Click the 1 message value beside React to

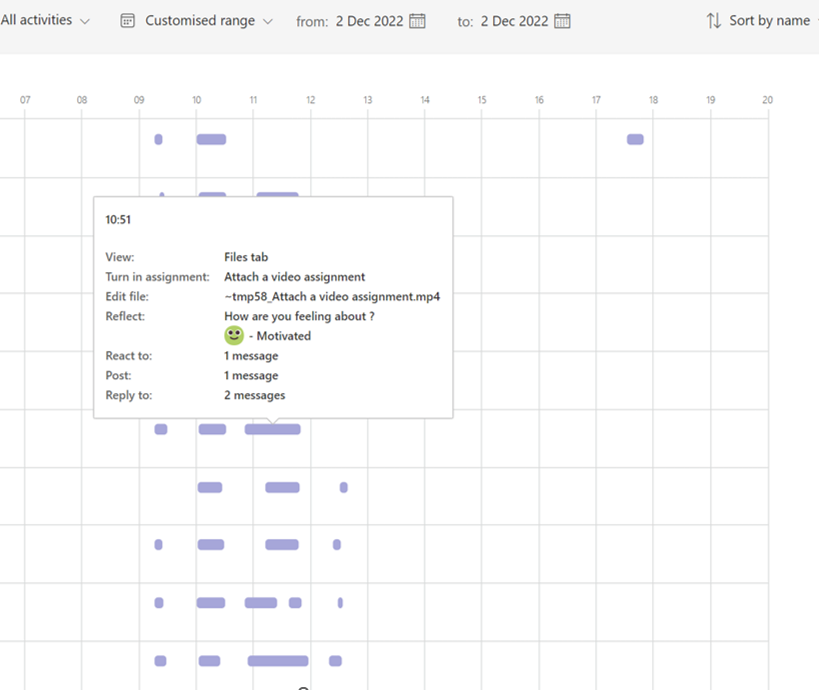[x=251, y=356]
